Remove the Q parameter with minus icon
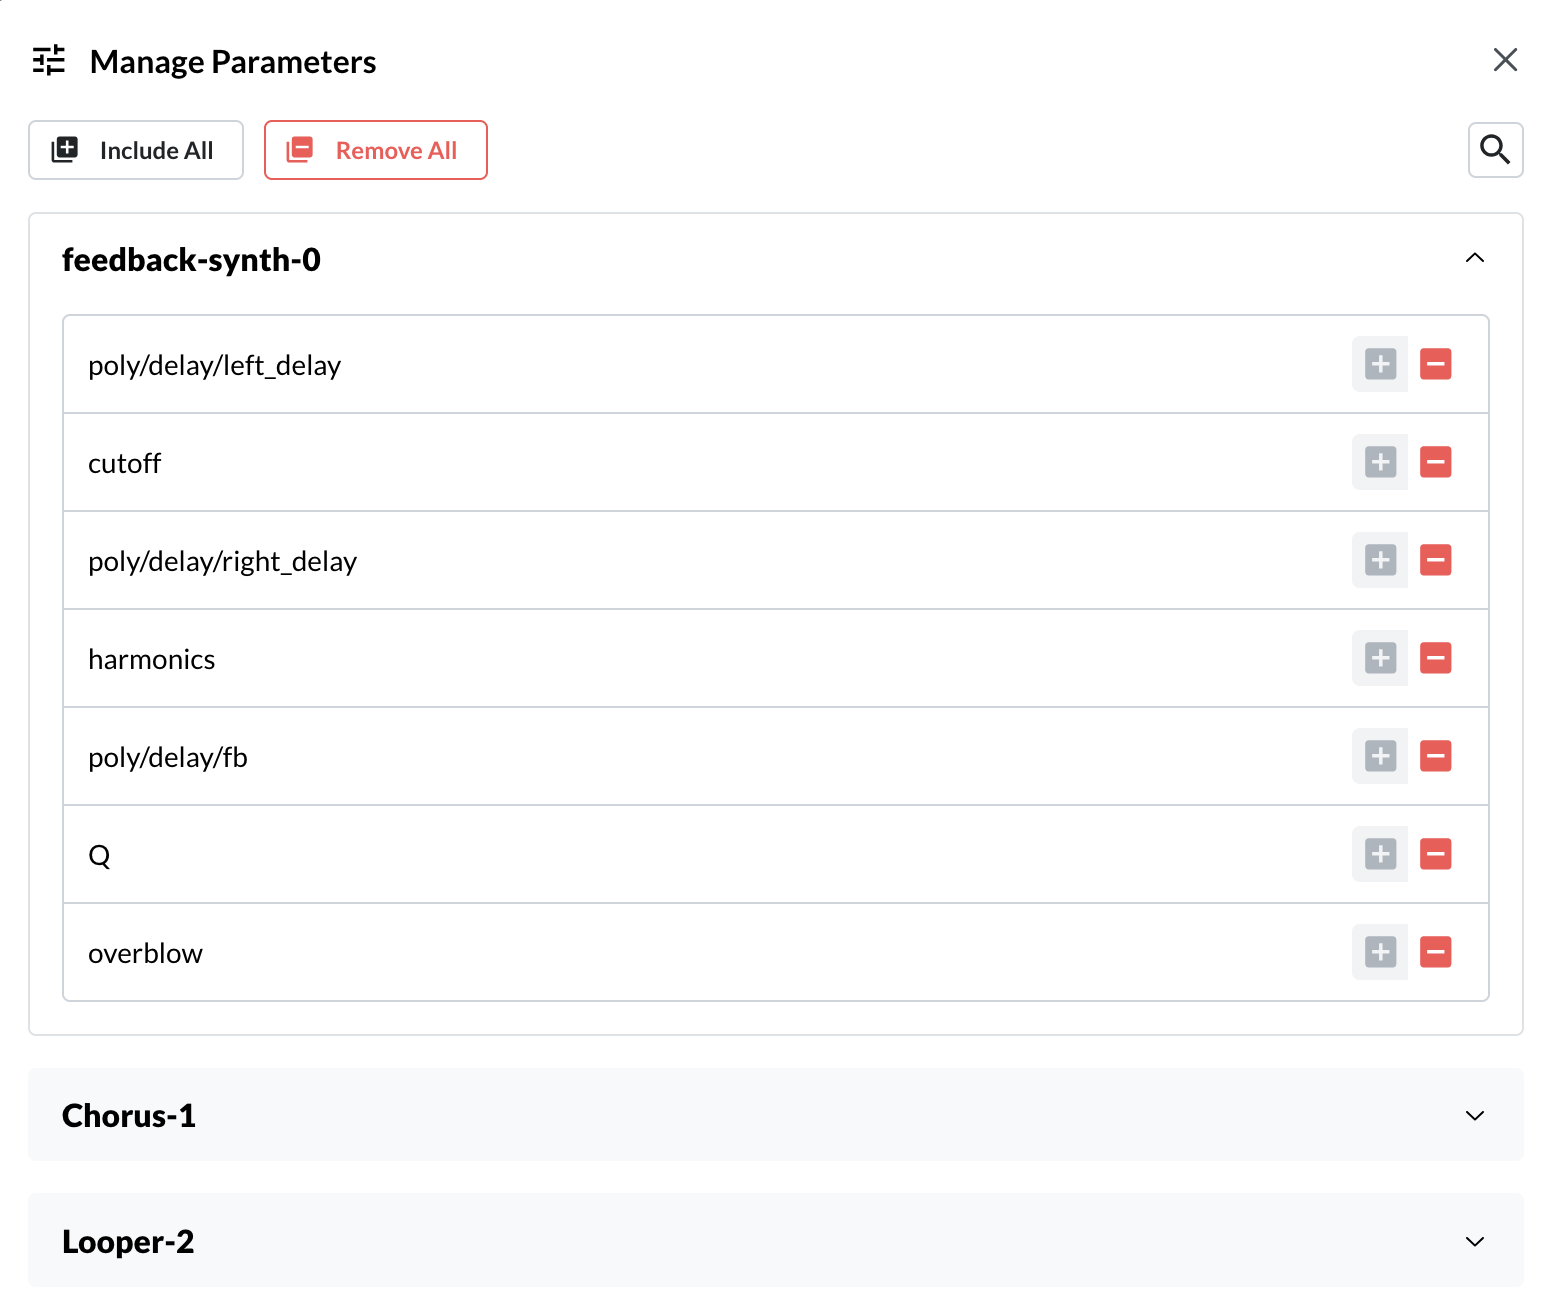This screenshot has height=1312, width=1548. pos(1436,854)
